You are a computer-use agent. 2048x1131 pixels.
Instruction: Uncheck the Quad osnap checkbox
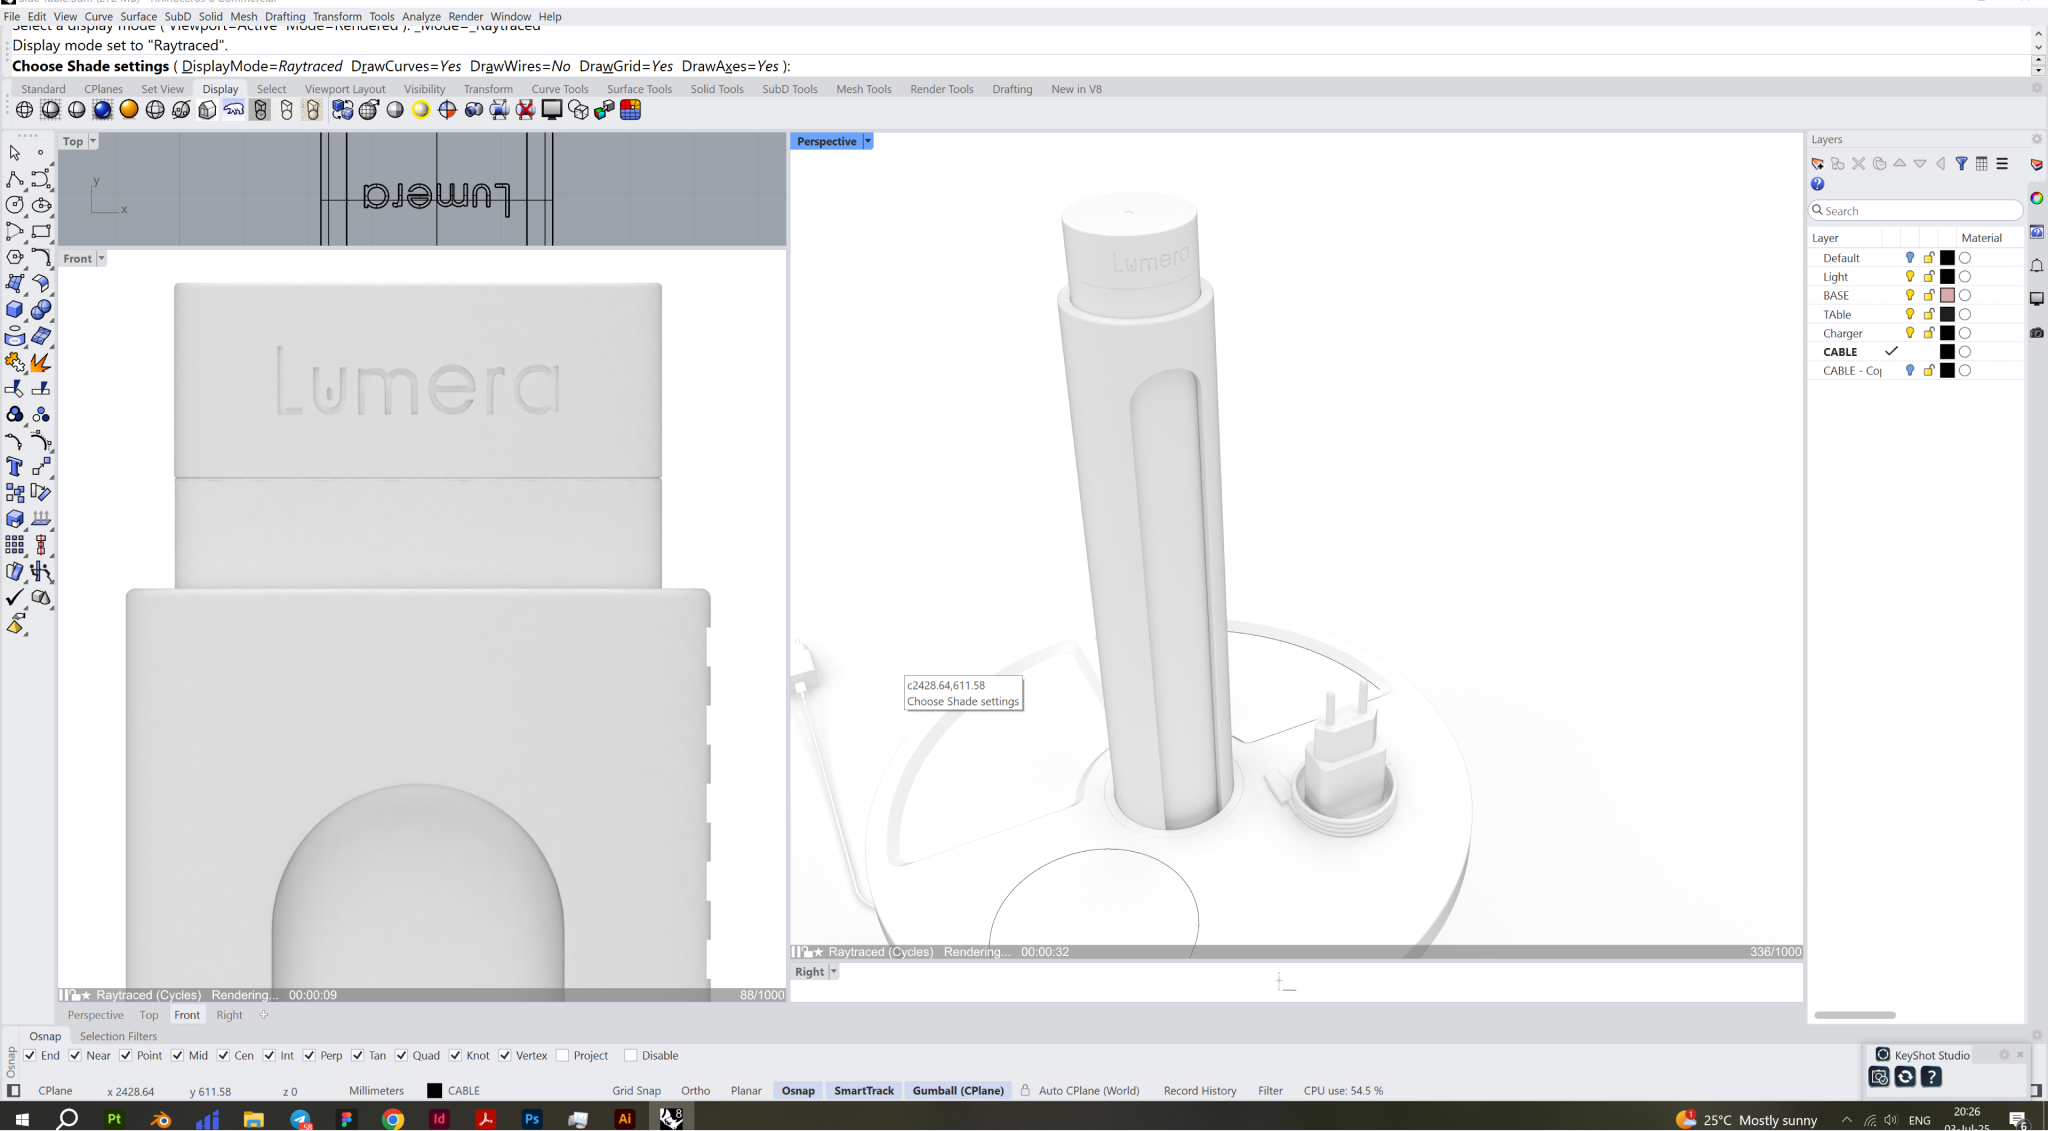click(x=401, y=1056)
